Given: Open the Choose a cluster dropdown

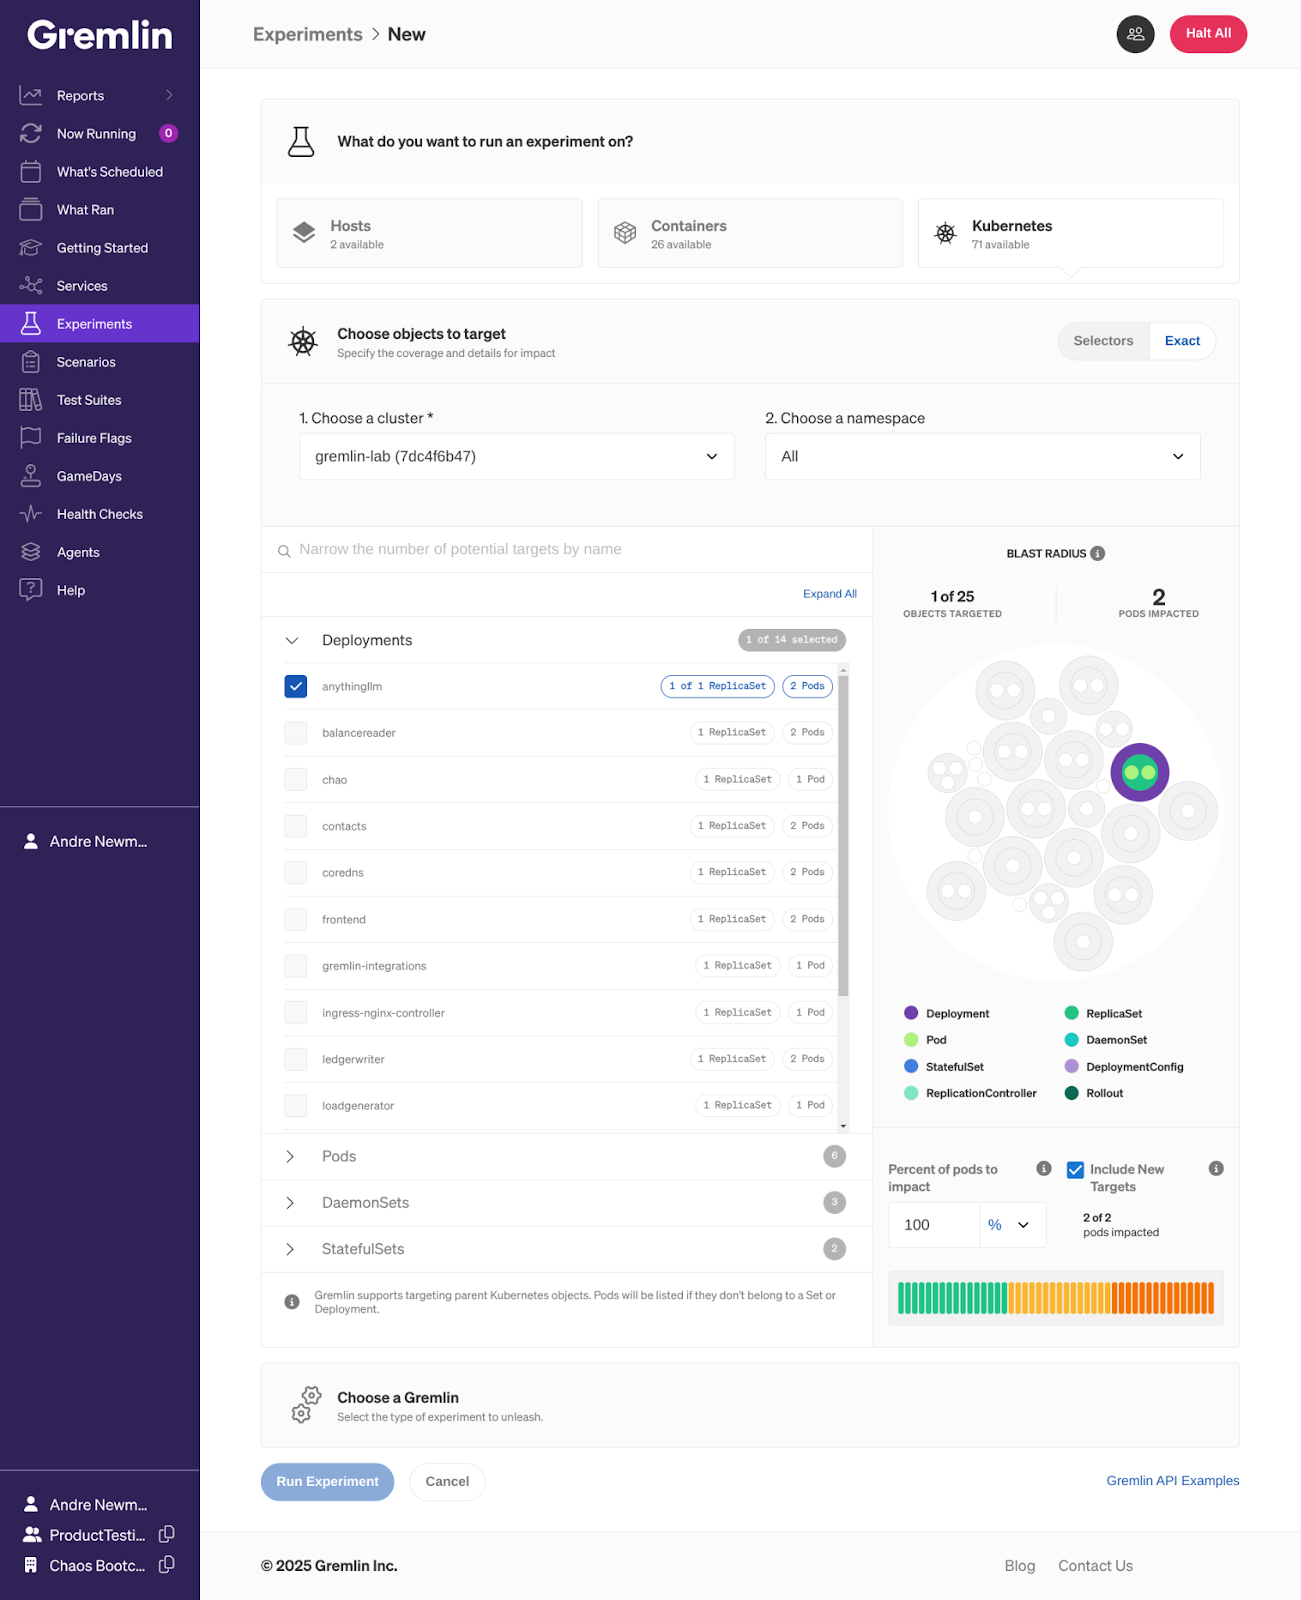Looking at the screenshot, I should pos(516,456).
